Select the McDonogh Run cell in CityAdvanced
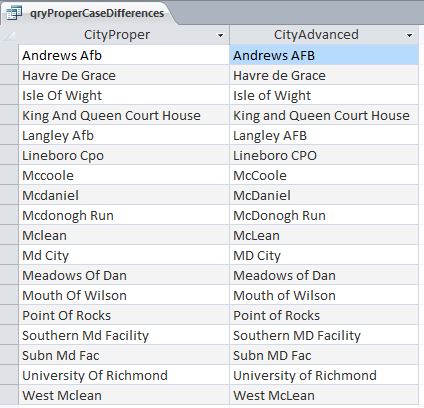424x408 pixels. 324,215
